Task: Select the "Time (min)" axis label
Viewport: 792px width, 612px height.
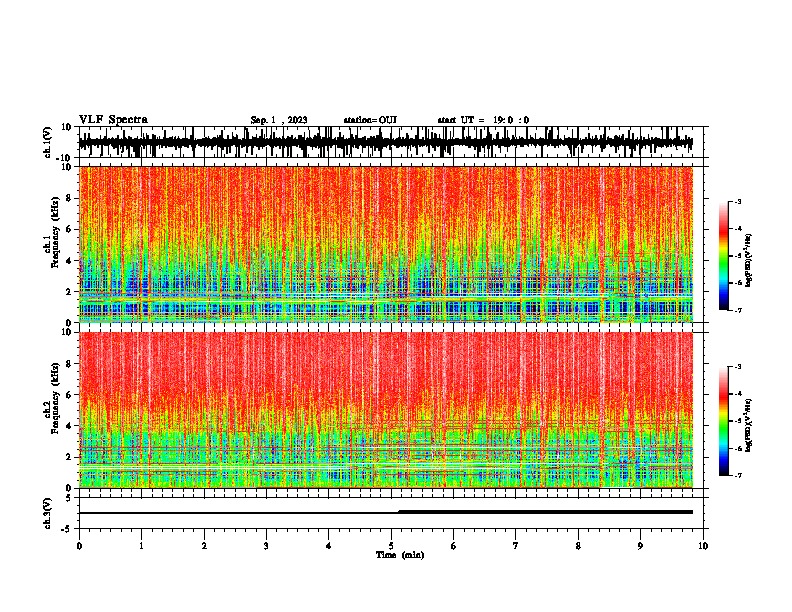Action: click(400, 555)
